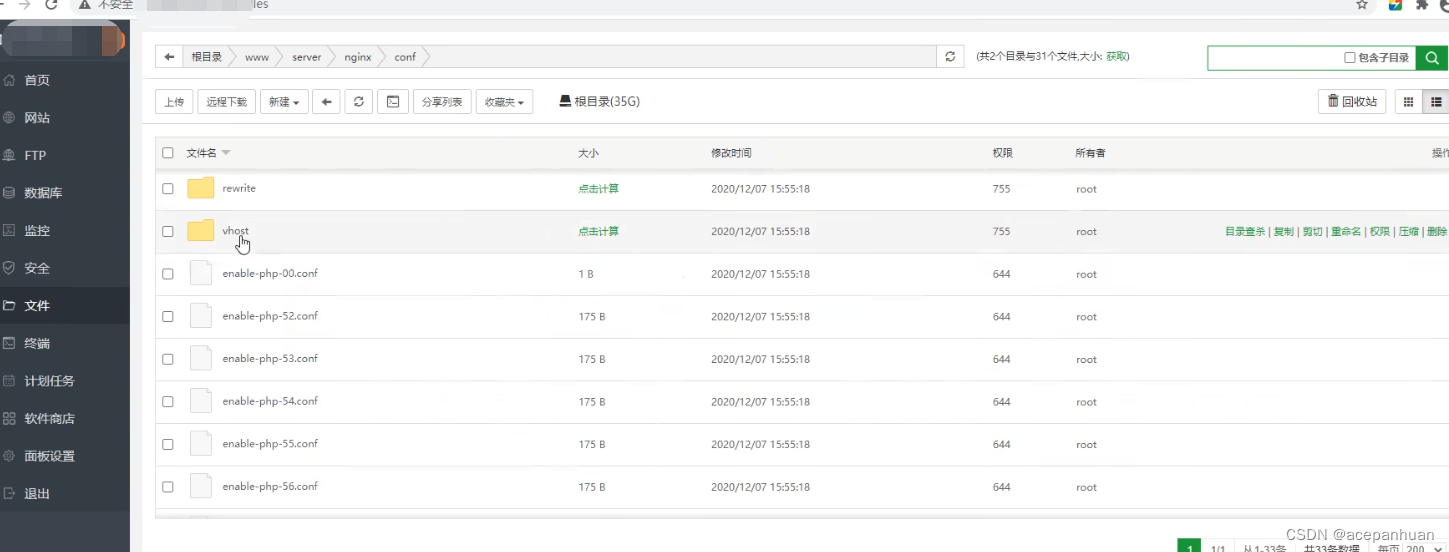Image resolution: width=1449 pixels, height=552 pixels.
Task: Click the 上传 upload button
Action: click(x=174, y=101)
